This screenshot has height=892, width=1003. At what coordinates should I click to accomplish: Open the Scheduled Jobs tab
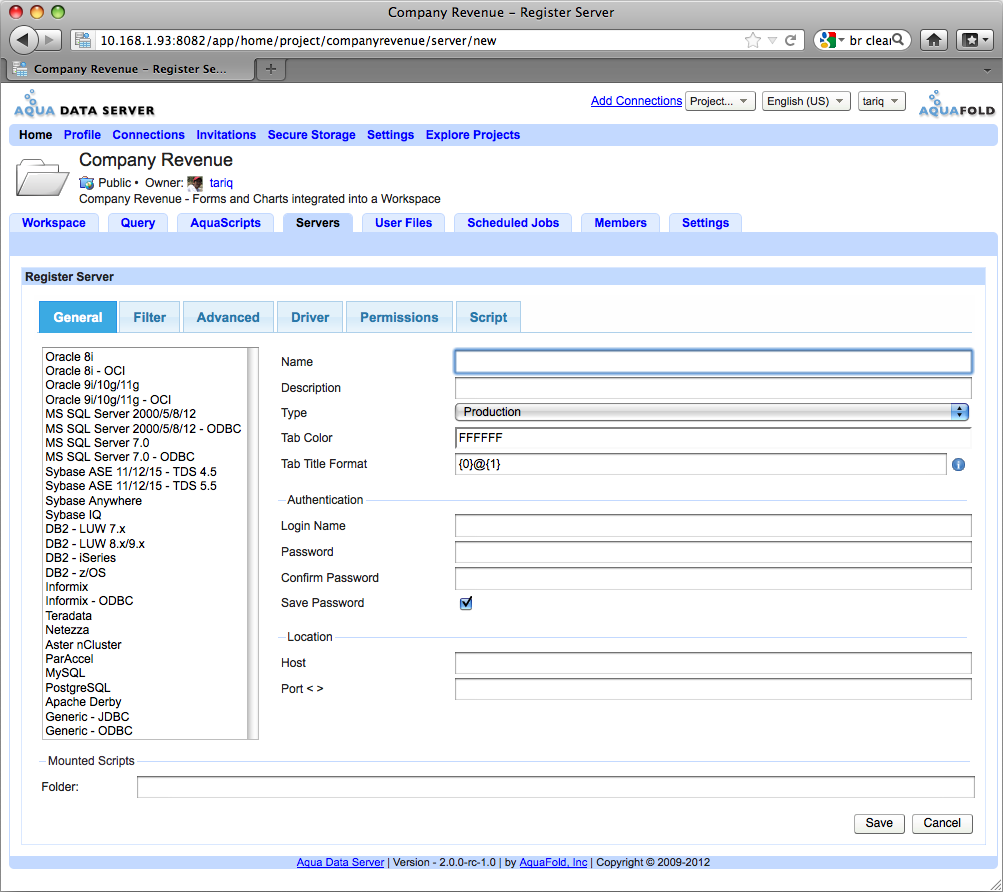point(513,223)
